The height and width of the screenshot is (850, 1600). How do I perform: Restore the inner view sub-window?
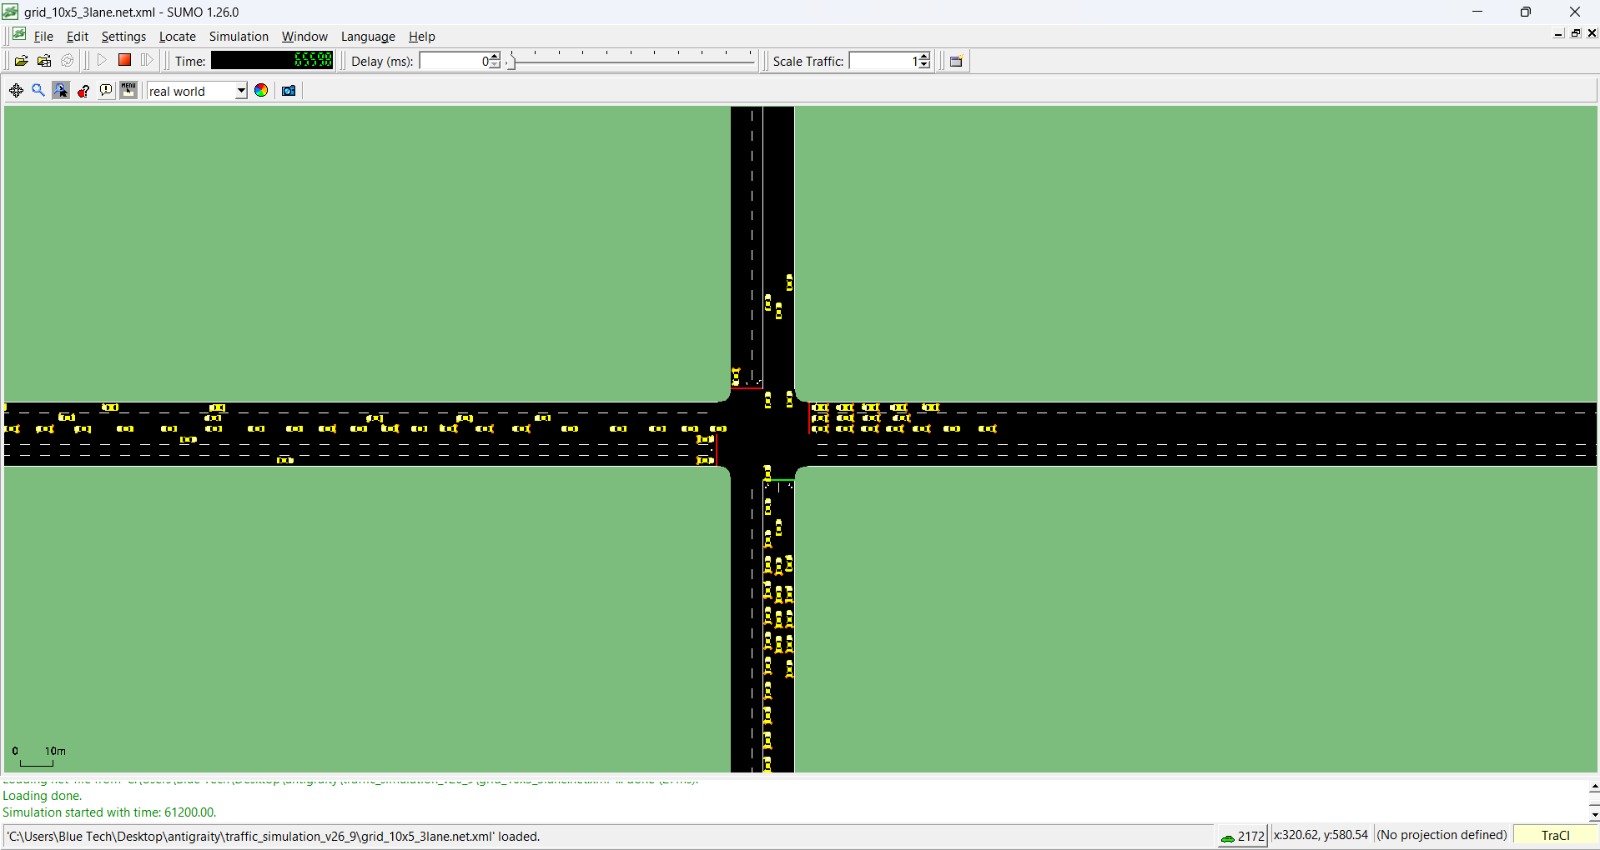(x=1576, y=33)
